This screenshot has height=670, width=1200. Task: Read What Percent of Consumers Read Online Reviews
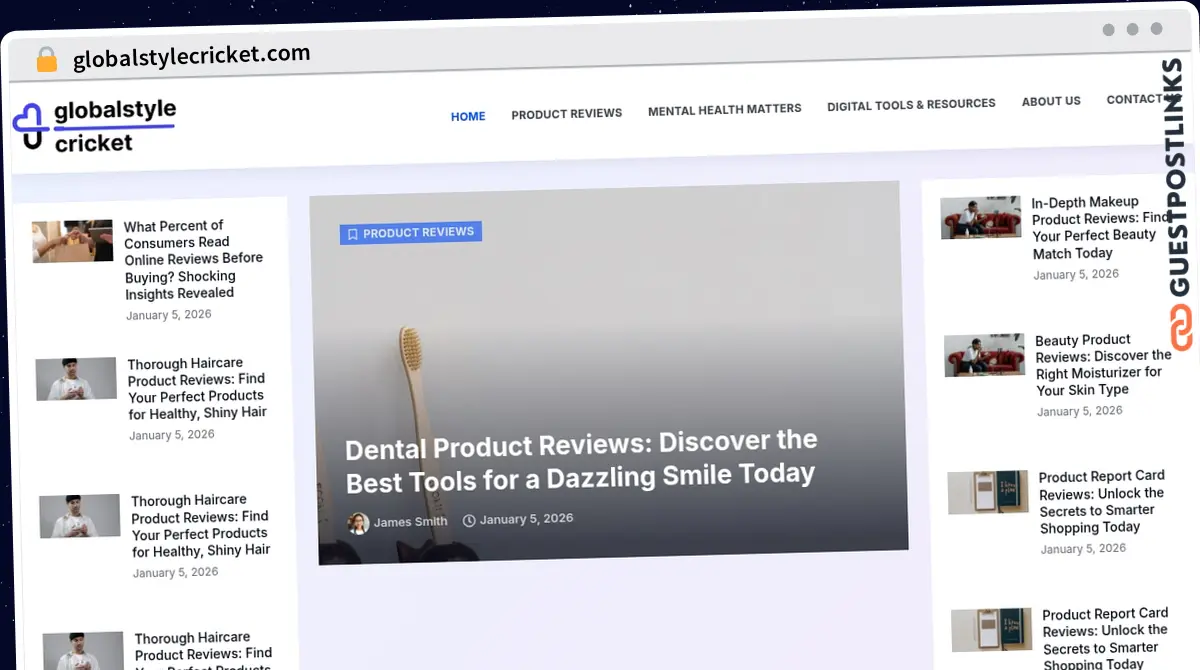click(193, 259)
